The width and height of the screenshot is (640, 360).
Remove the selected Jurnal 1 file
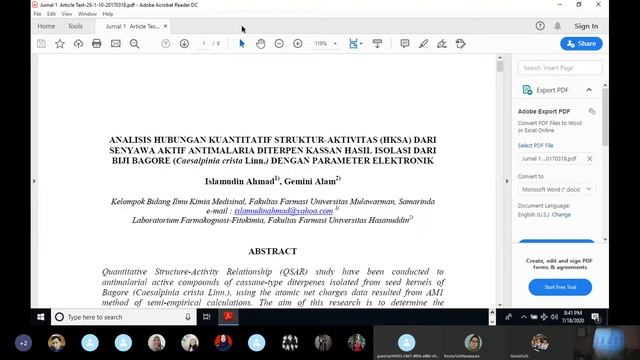(x=589, y=159)
